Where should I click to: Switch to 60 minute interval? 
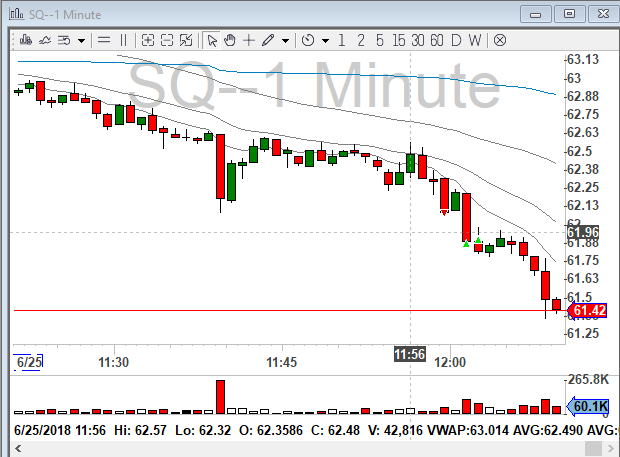point(437,40)
